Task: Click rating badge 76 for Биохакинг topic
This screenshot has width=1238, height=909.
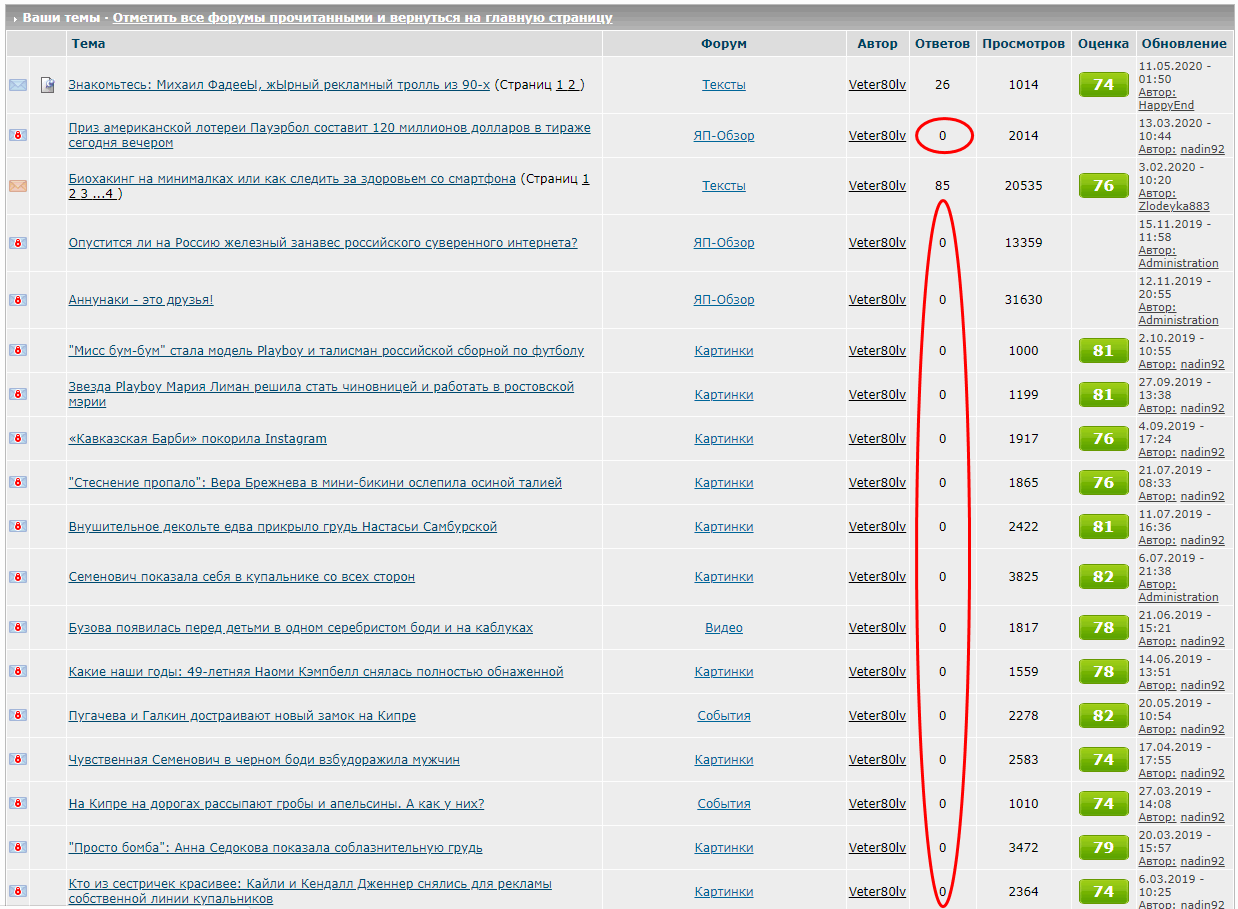Action: [1103, 186]
